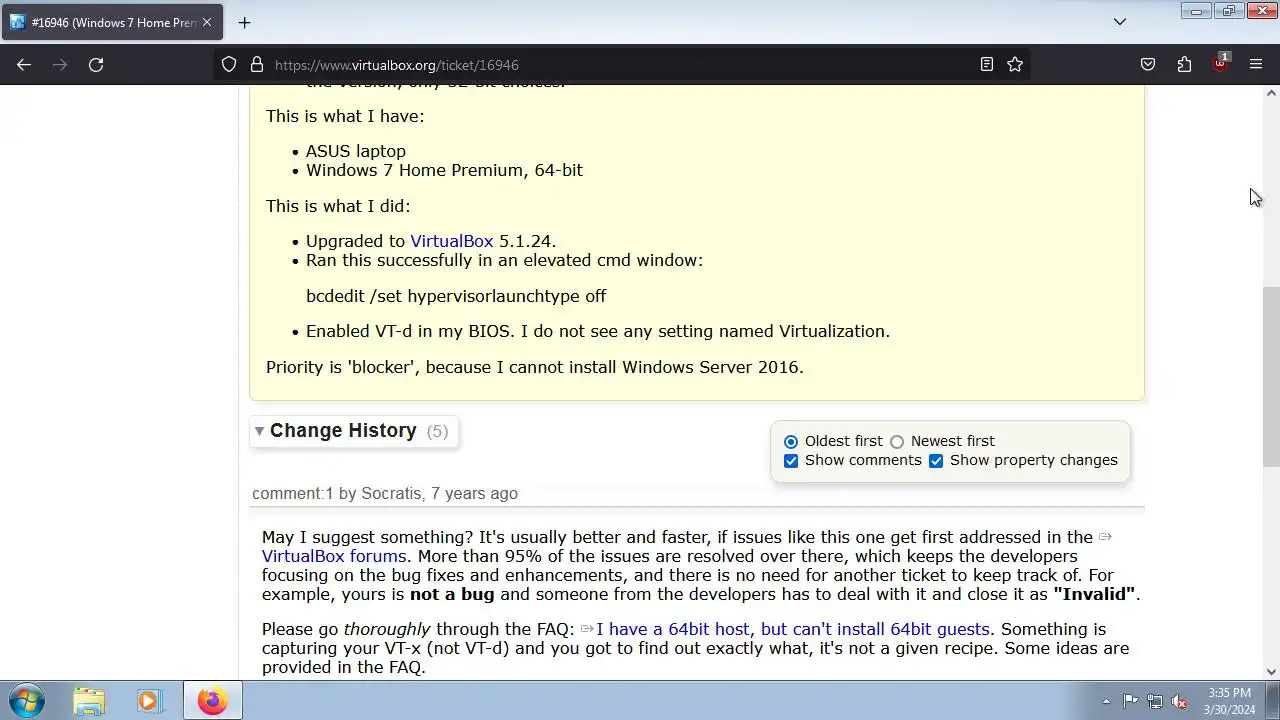Collapse the Change History section
This screenshot has width=1280, height=720.
point(343,431)
